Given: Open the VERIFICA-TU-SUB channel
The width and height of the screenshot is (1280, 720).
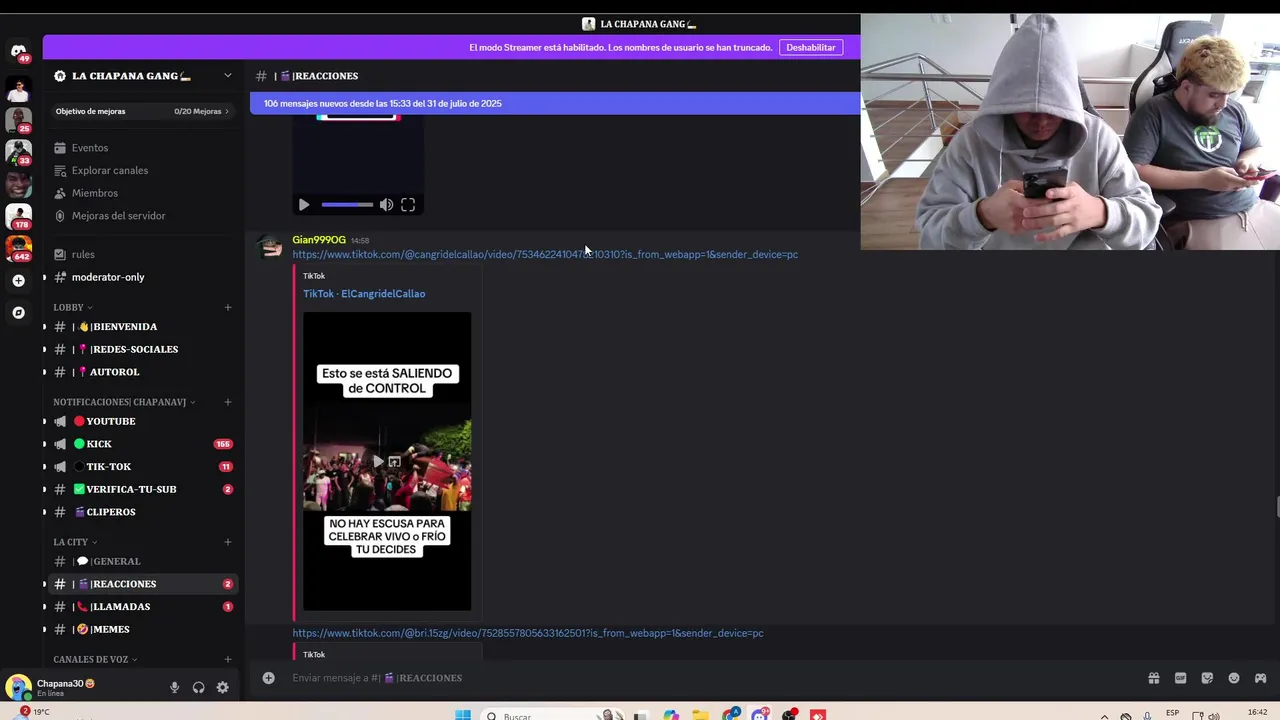Looking at the screenshot, I should pyautogui.click(x=142, y=489).
